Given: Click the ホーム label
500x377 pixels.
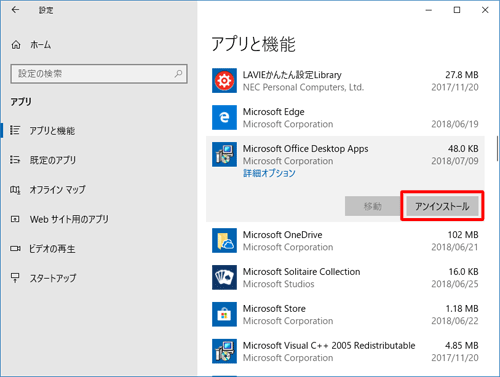Looking at the screenshot, I should (x=40, y=45).
